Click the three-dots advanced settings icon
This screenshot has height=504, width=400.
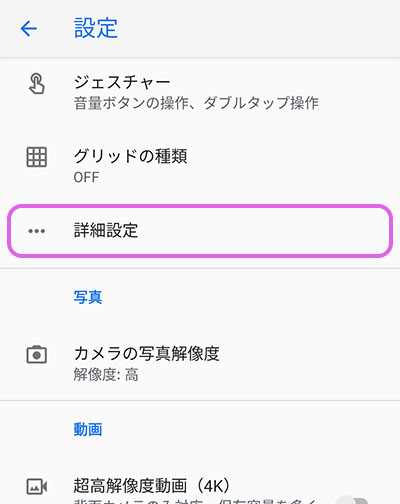[x=37, y=231]
